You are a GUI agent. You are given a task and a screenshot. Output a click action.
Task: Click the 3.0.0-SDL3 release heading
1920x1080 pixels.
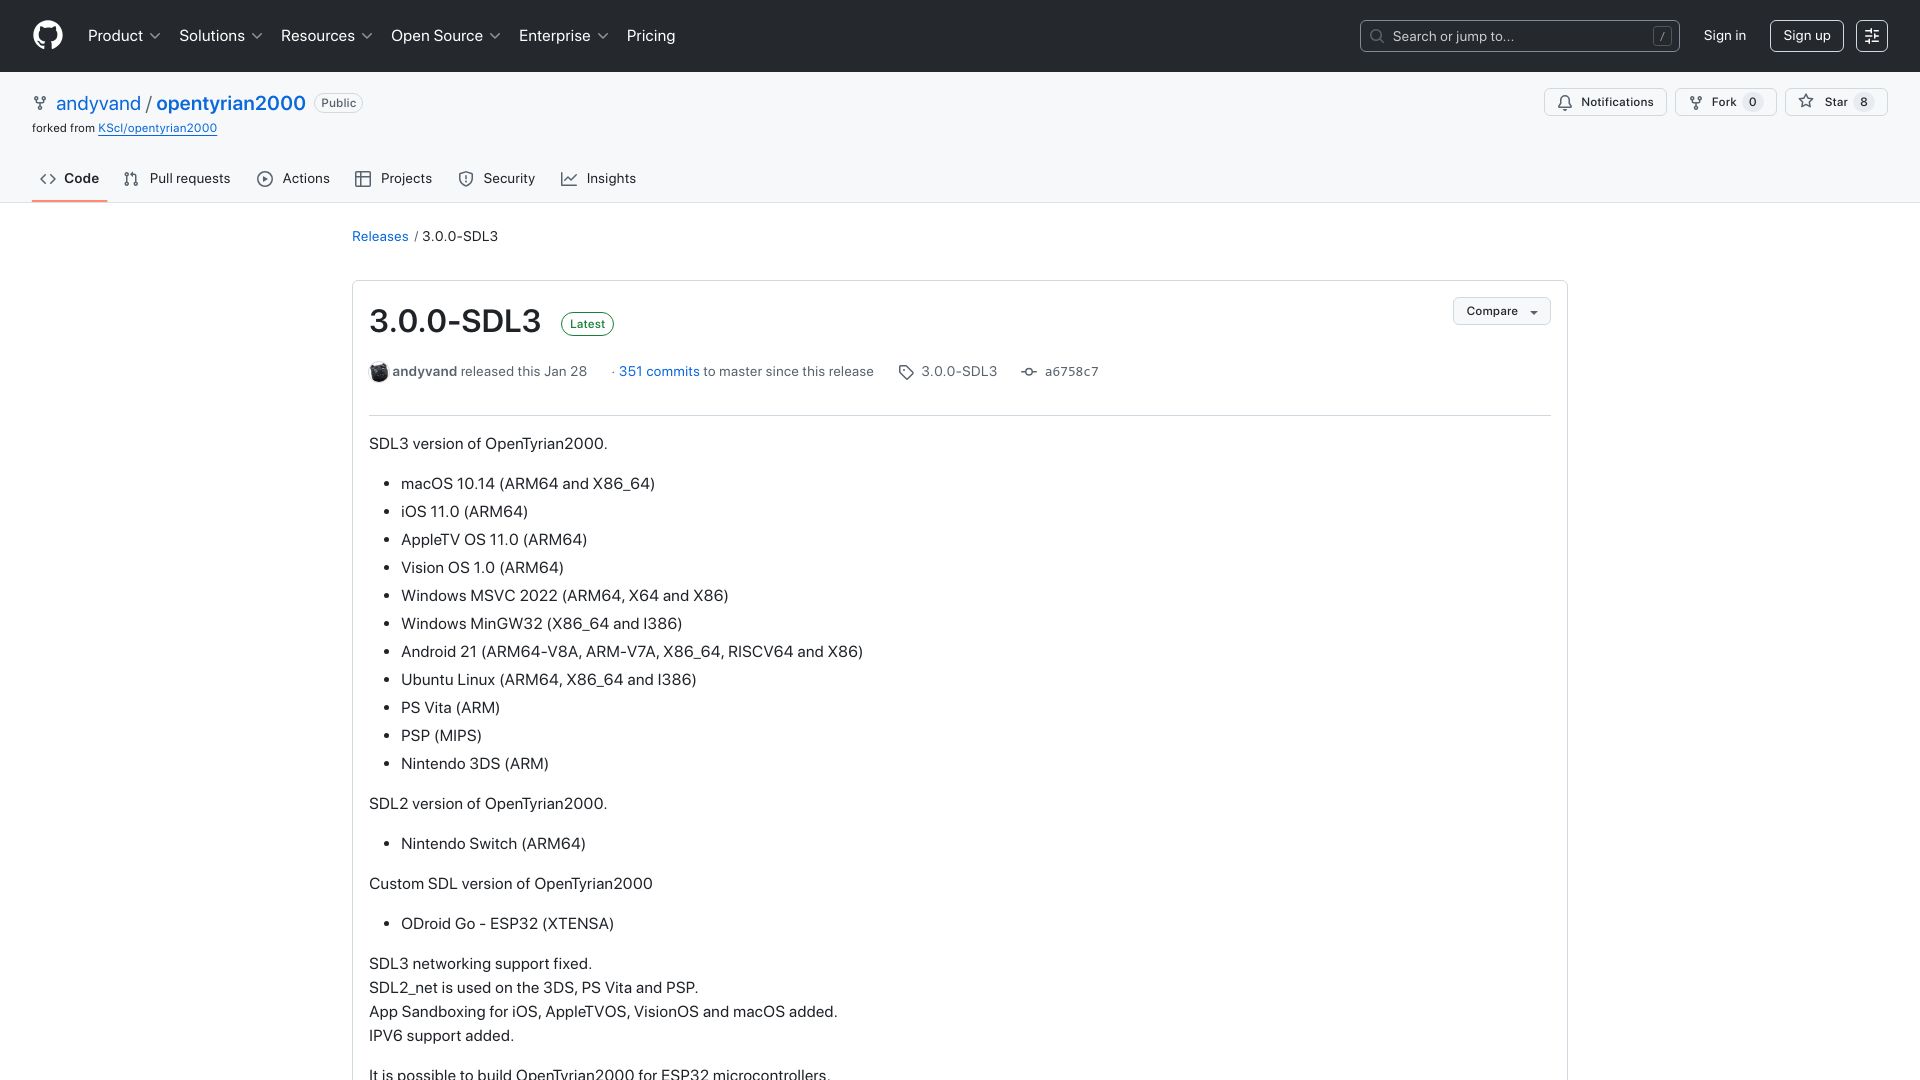tap(455, 321)
